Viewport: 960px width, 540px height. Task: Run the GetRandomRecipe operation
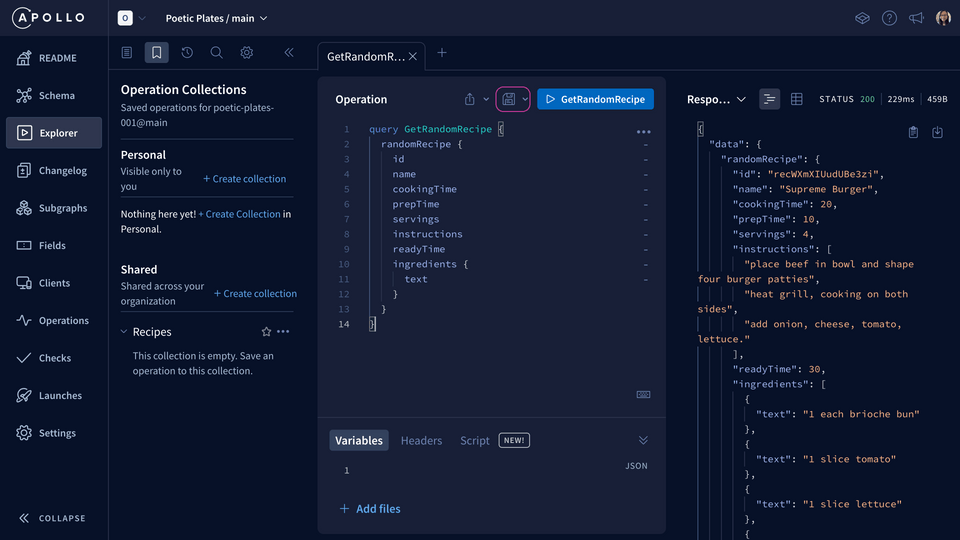595,99
